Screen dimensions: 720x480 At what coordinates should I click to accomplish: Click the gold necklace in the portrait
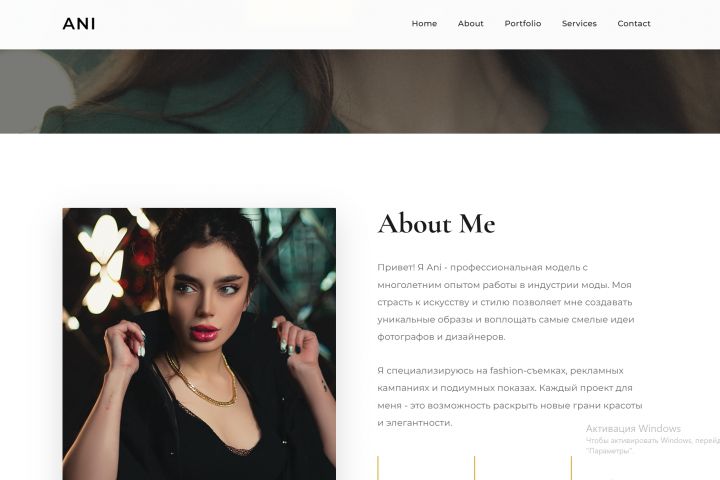(202, 379)
